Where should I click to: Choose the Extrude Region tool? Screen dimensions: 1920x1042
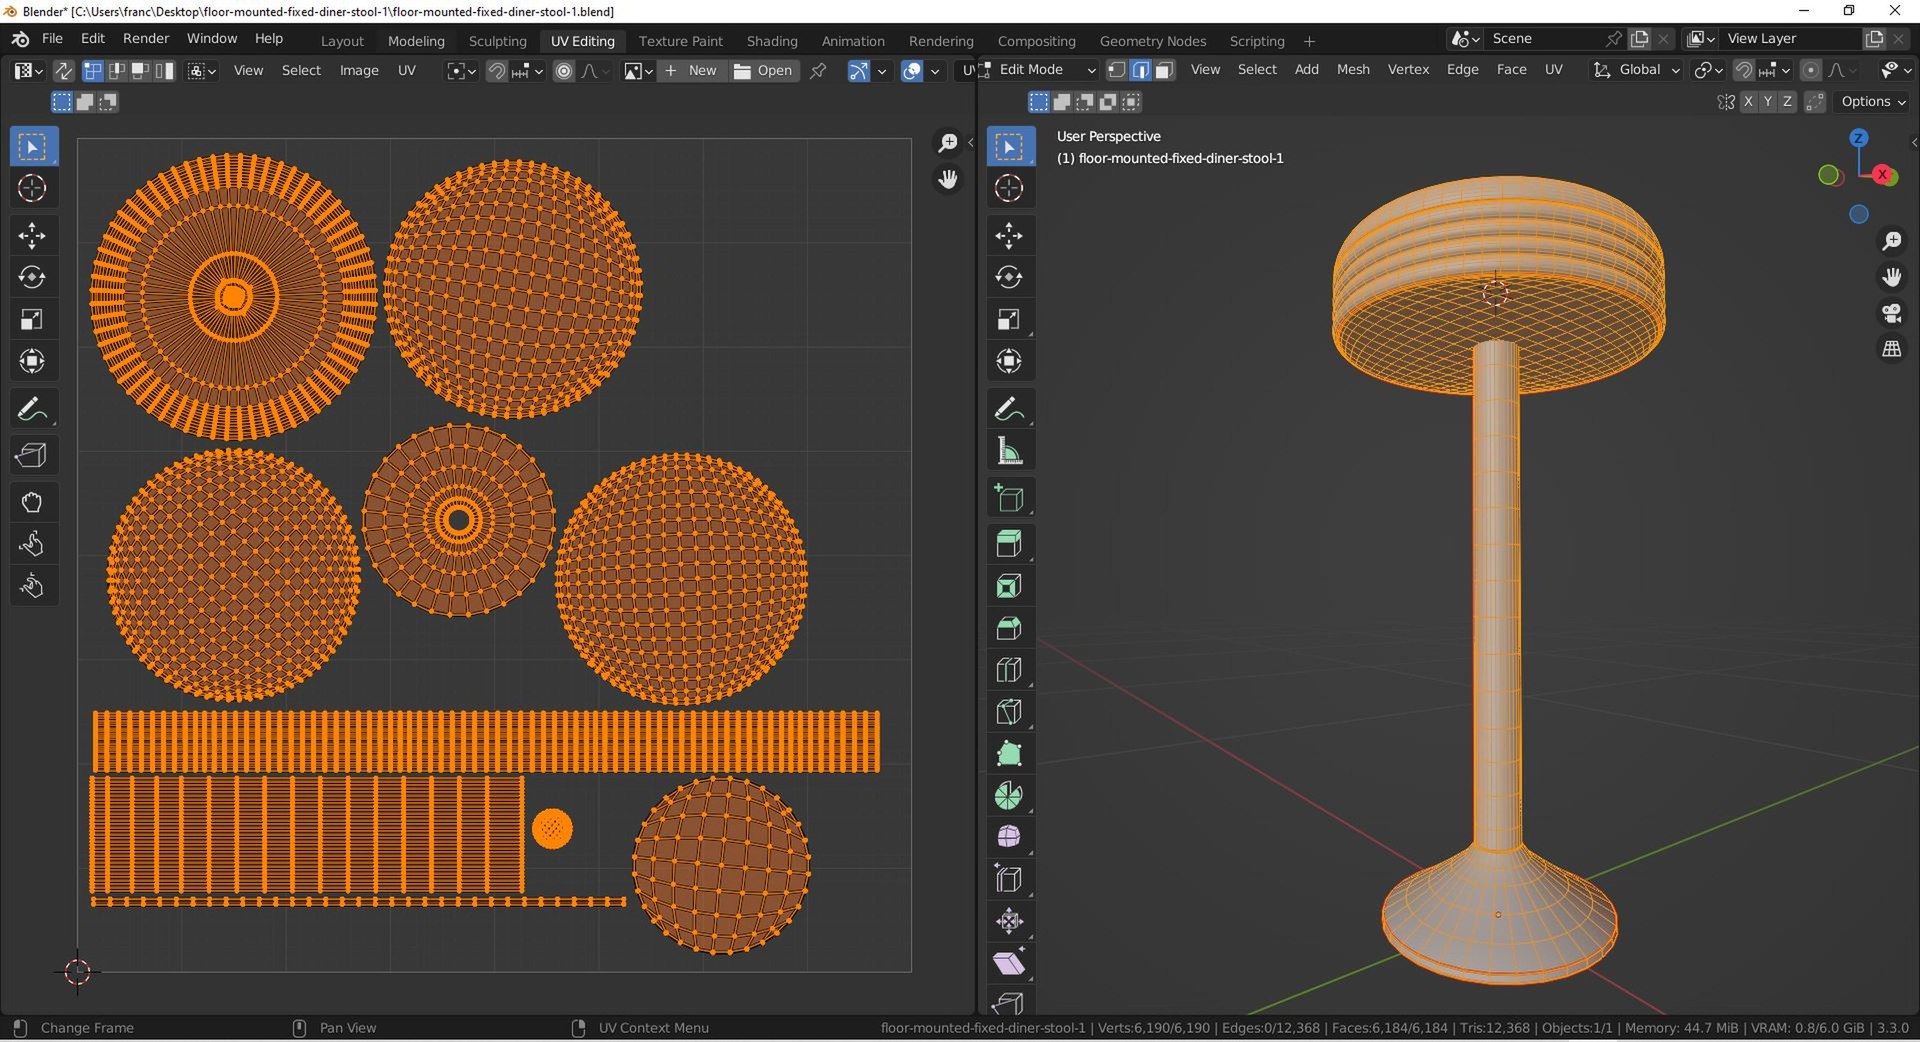1009,544
